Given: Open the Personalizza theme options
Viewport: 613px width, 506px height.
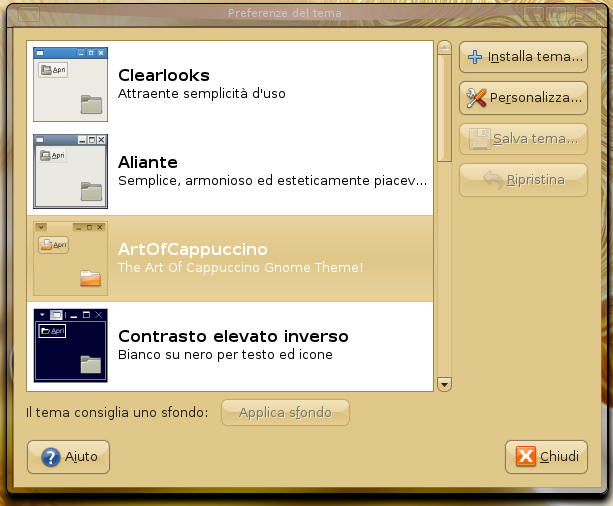Looking at the screenshot, I should (523, 98).
